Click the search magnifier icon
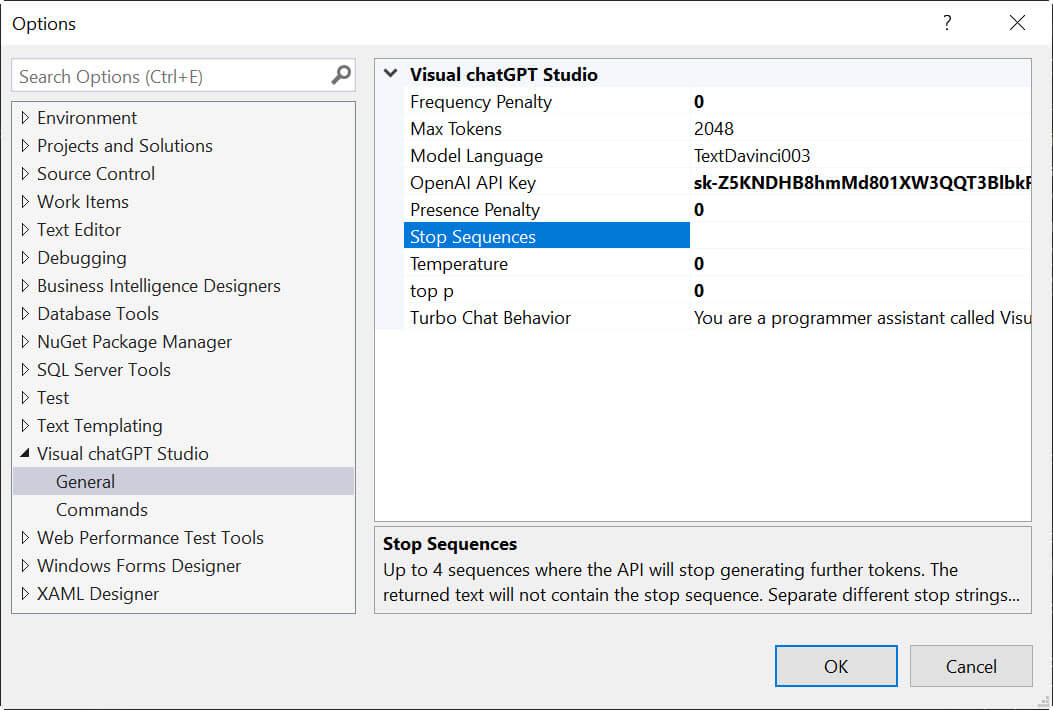 pyautogui.click(x=341, y=75)
